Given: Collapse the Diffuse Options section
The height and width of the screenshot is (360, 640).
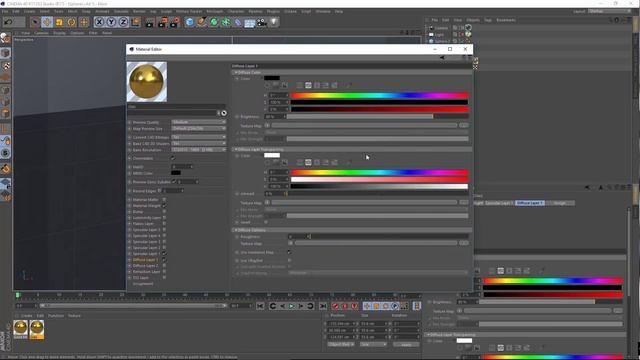Looking at the screenshot, I should click(236, 230).
